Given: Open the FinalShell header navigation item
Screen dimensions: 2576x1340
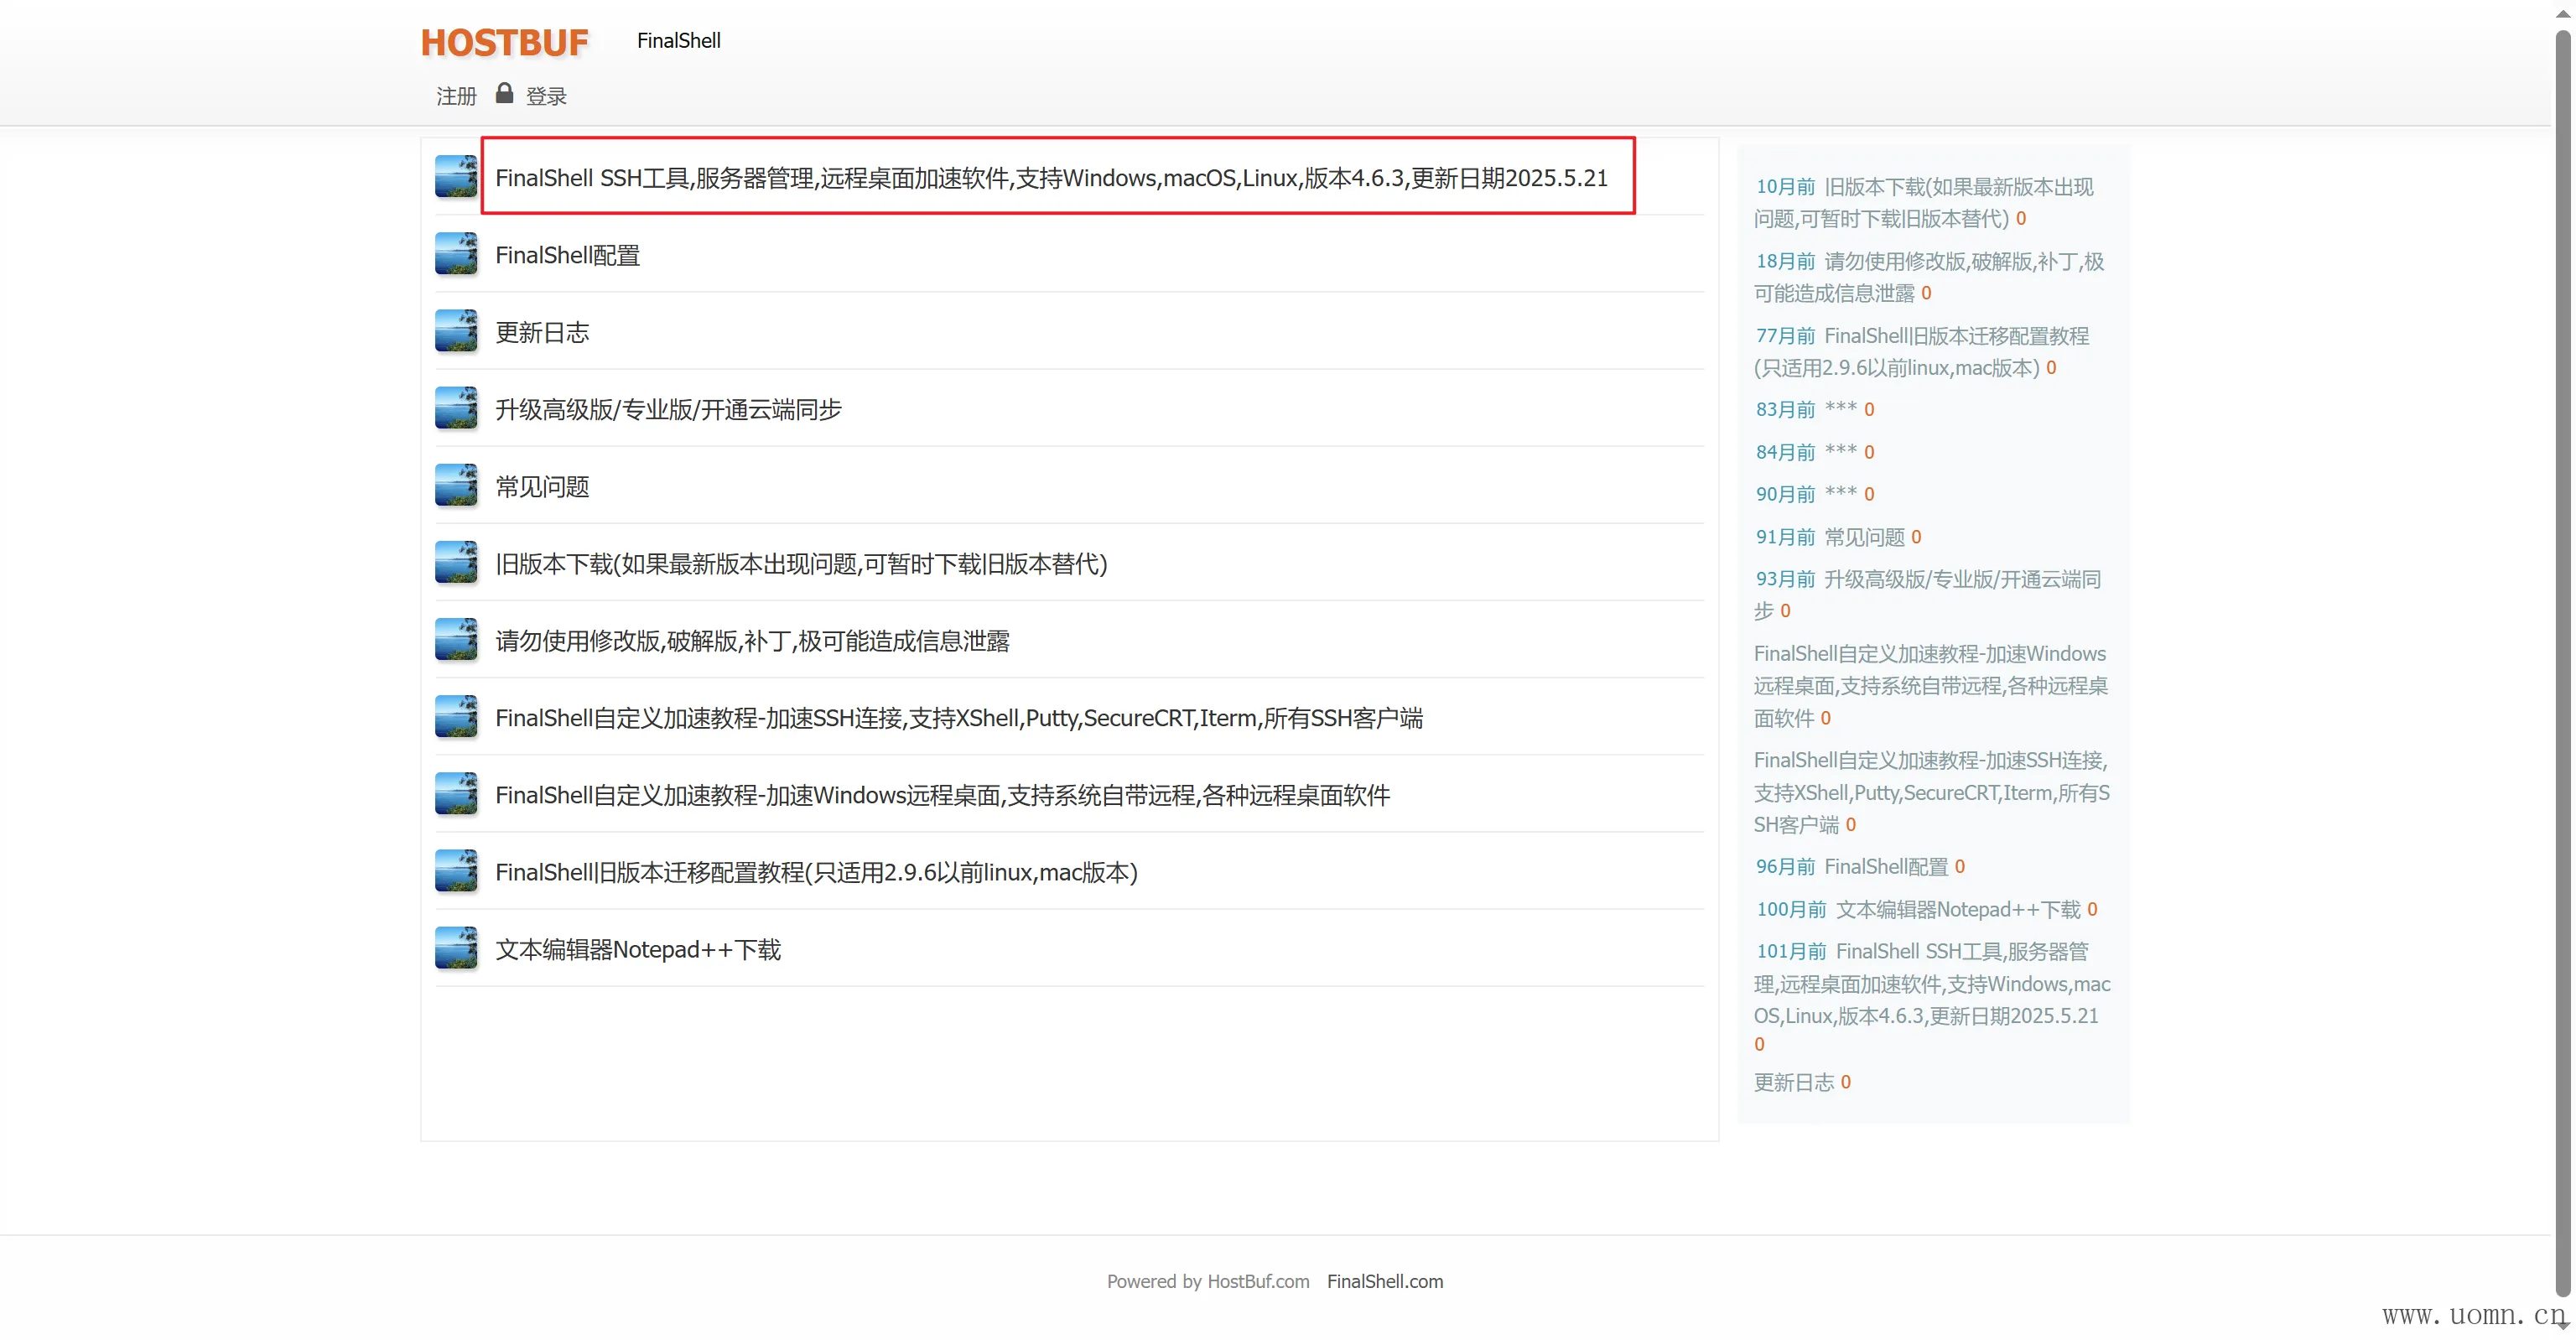Looking at the screenshot, I should click(x=678, y=41).
